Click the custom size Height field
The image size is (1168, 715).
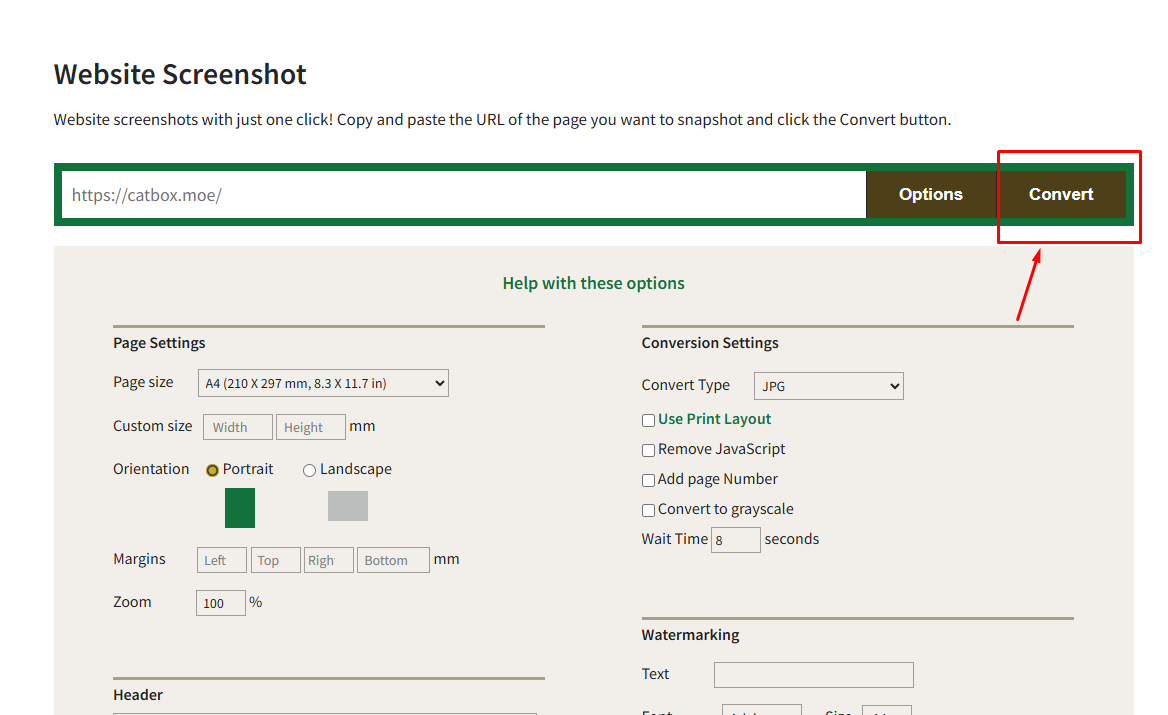pos(310,427)
